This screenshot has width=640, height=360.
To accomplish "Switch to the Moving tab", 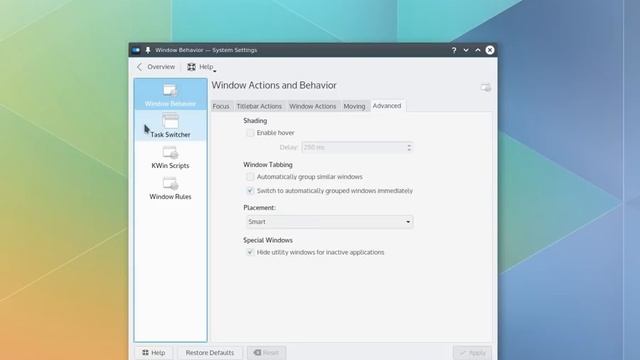I will click(x=354, y=106).
